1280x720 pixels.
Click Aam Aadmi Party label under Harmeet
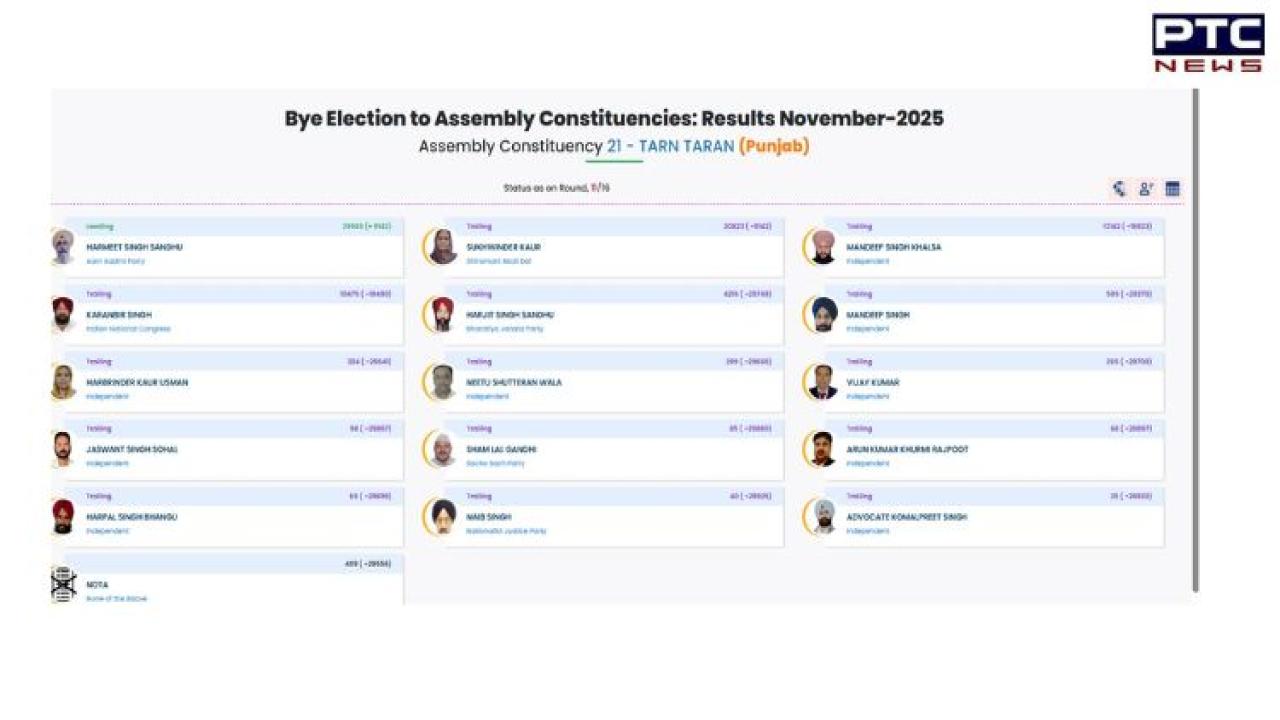(115, 262)
